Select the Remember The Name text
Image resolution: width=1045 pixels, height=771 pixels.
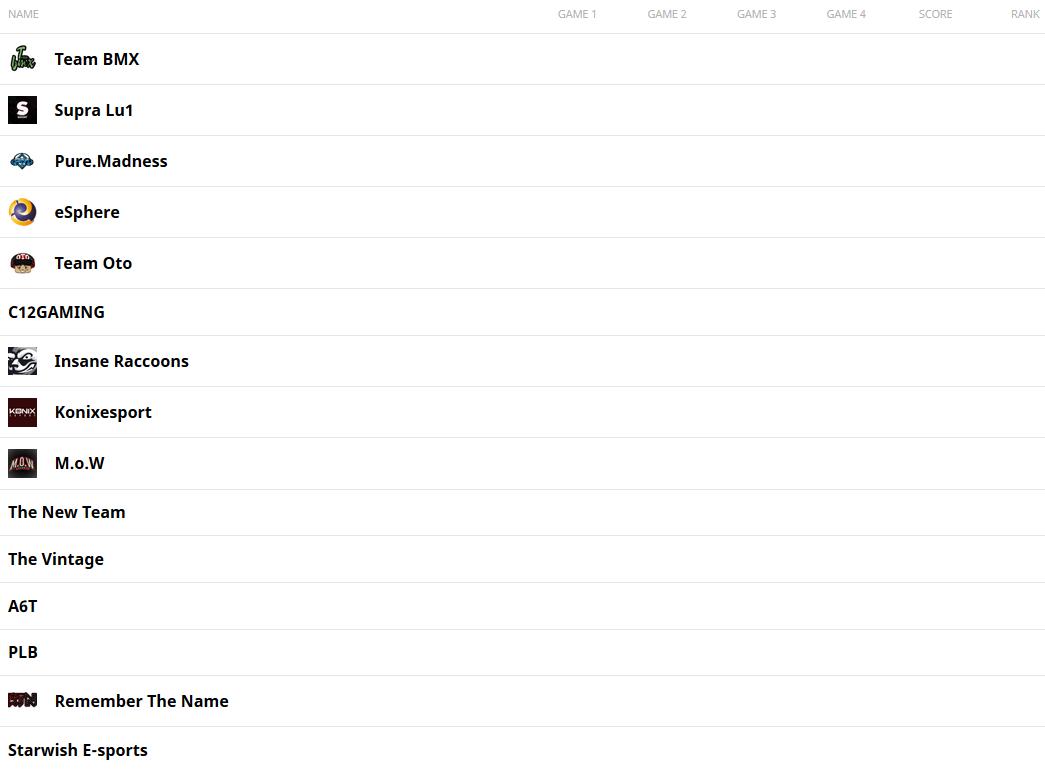[141, 701]
